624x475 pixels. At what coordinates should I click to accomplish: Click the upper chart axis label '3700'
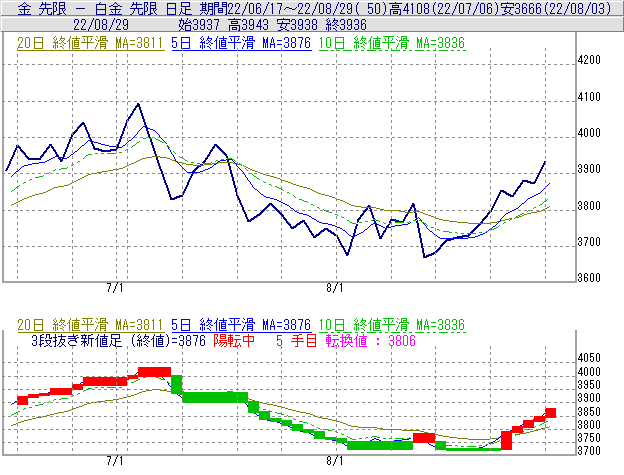[589, 242]
